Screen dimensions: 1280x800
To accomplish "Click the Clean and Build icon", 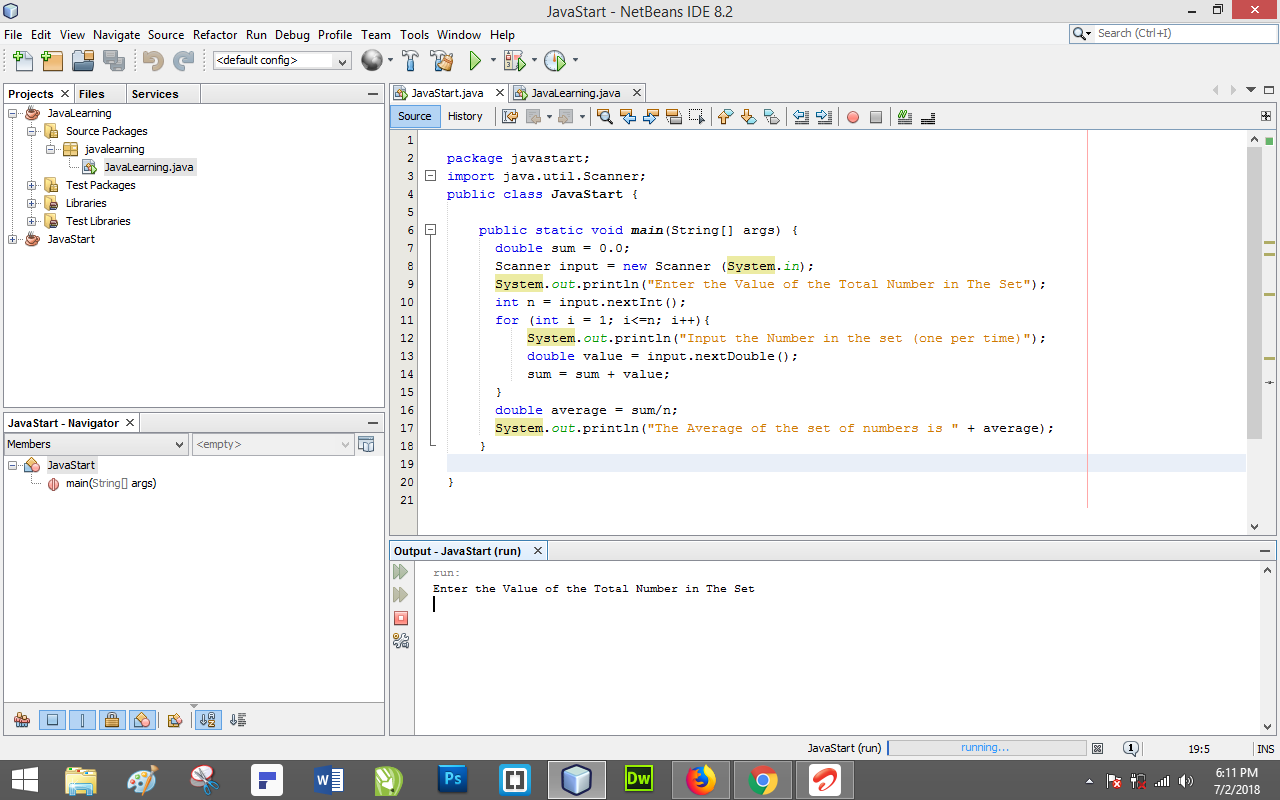I will [x=441, y=61].
